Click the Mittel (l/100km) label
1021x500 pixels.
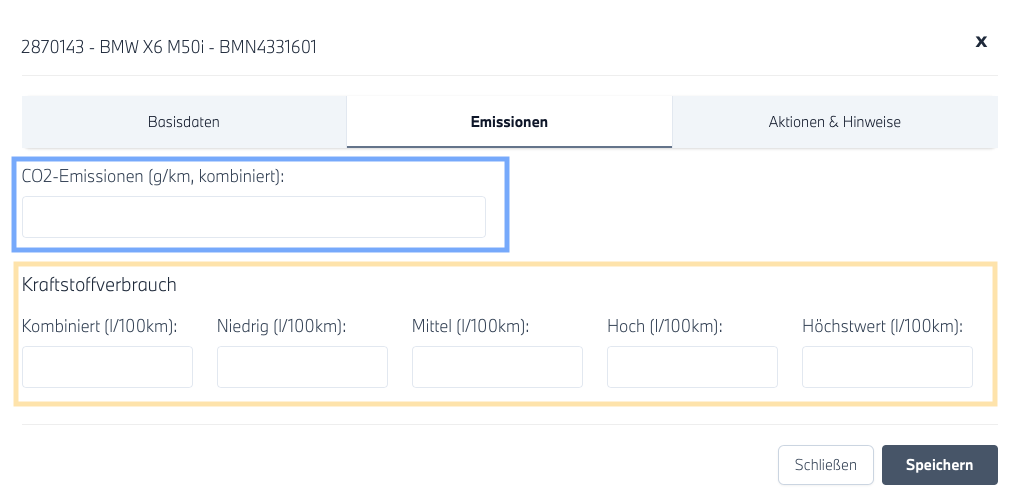click(470, 326)
